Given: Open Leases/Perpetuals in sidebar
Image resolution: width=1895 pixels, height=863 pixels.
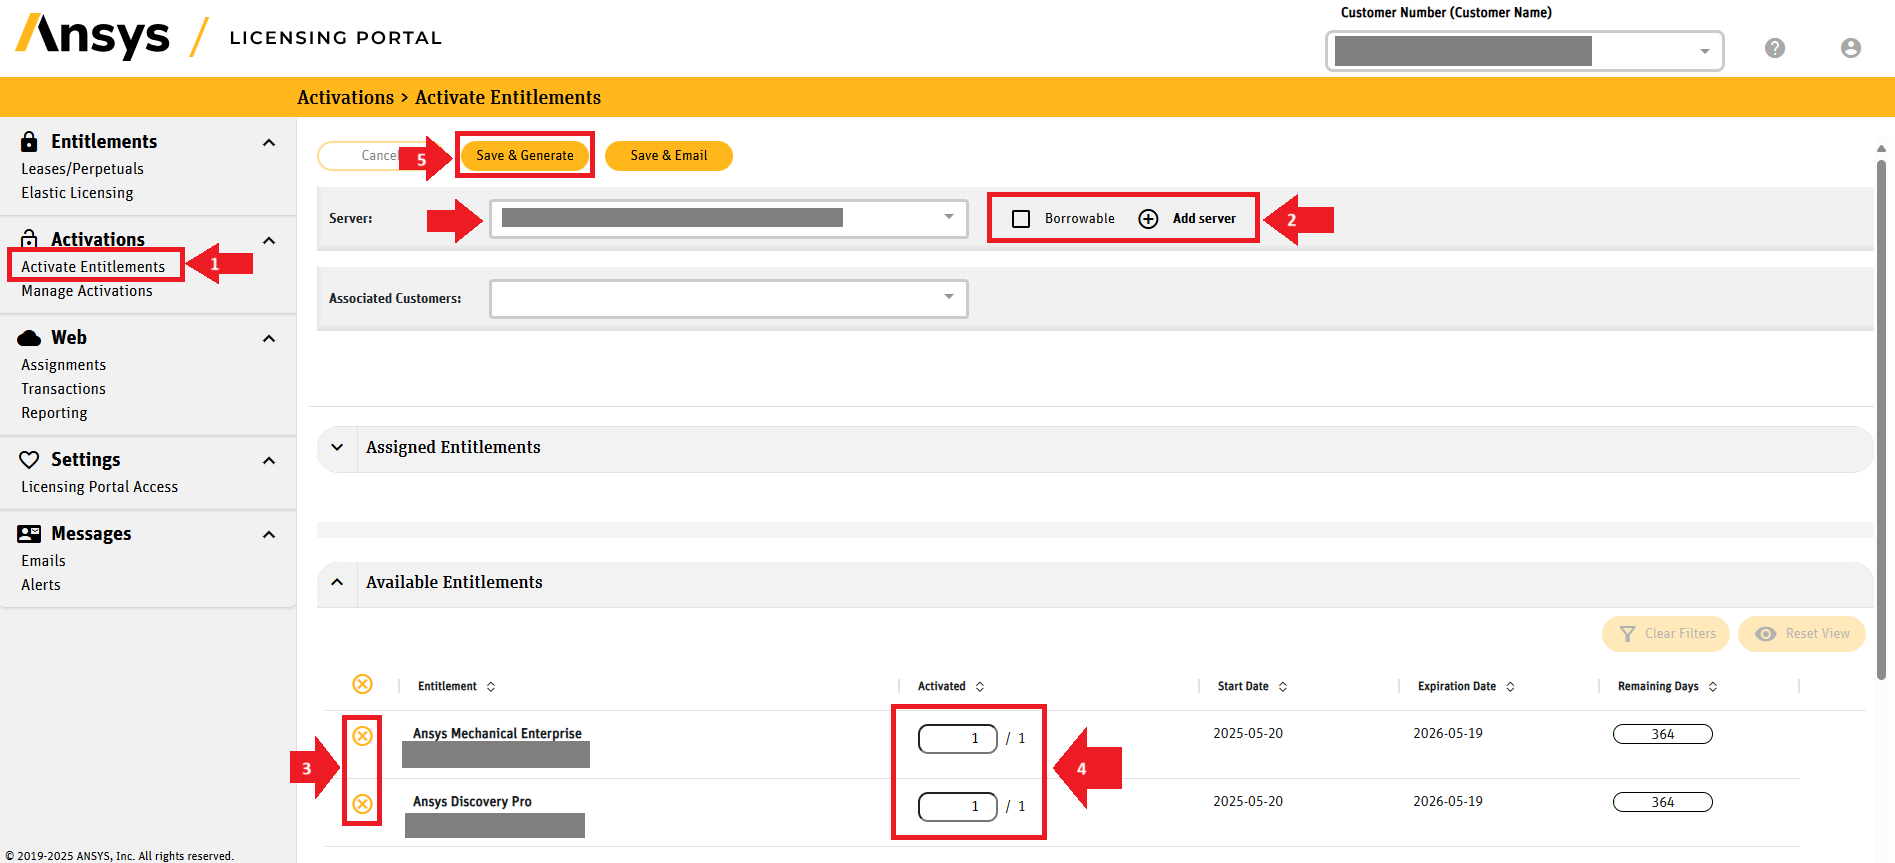Looking at the screenshot, I should coord(82,169).
